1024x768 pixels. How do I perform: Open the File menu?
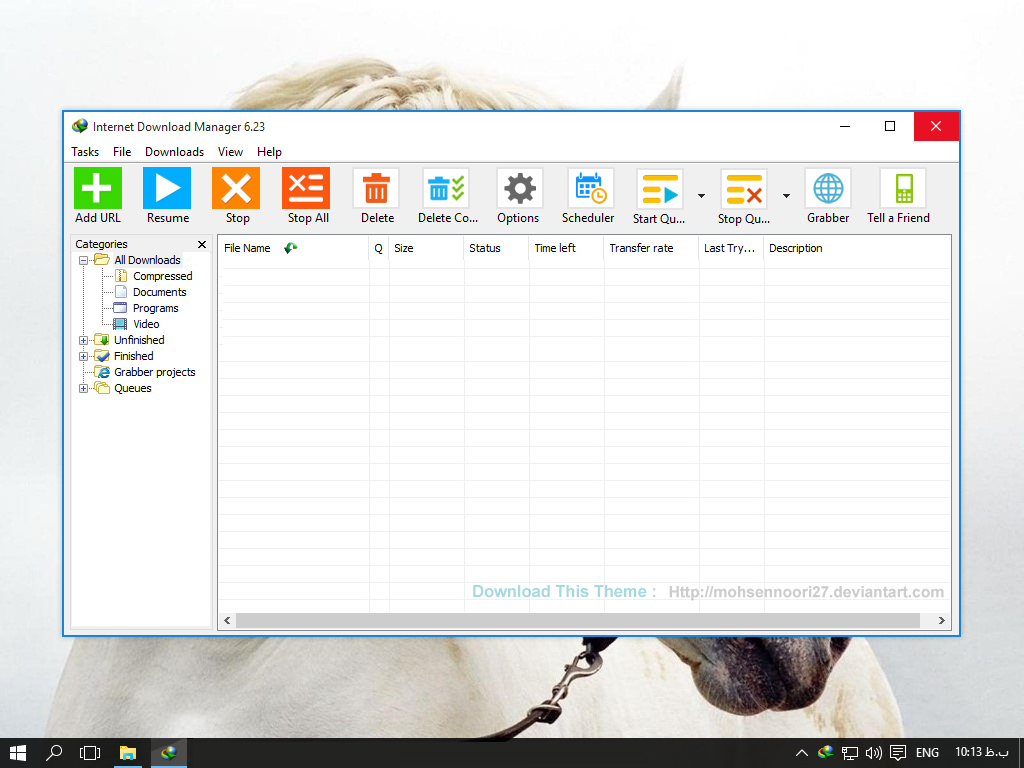(x=122, y=152)
